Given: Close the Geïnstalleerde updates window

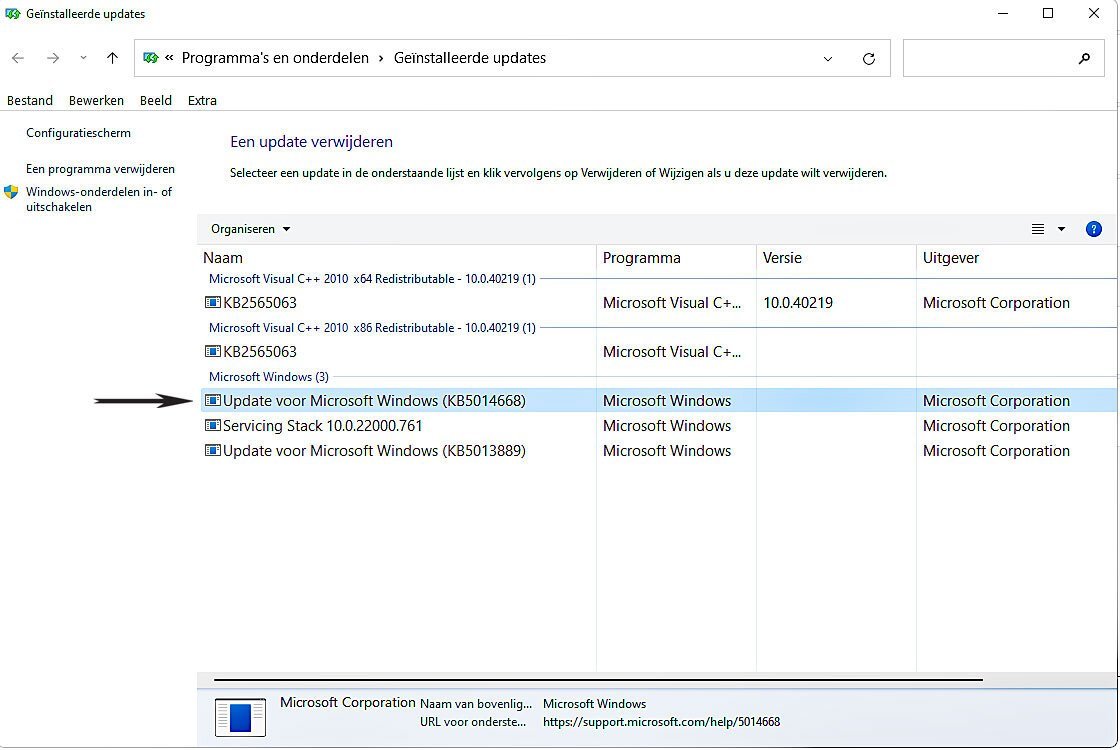Looking at the screenshot, I should click(1094, 14).
